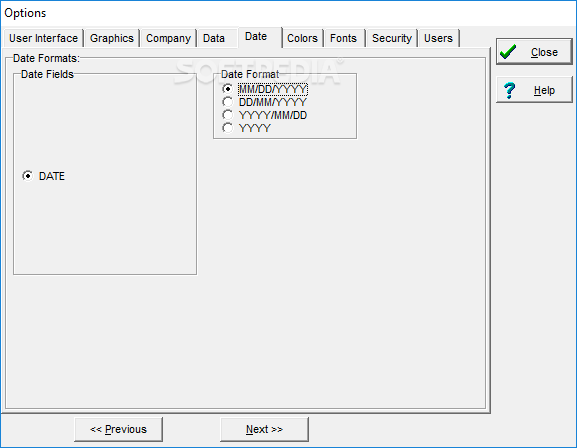Screen dimensions: 577x448
Task: Go to the Company tab
Action: [x=168, y=38]
